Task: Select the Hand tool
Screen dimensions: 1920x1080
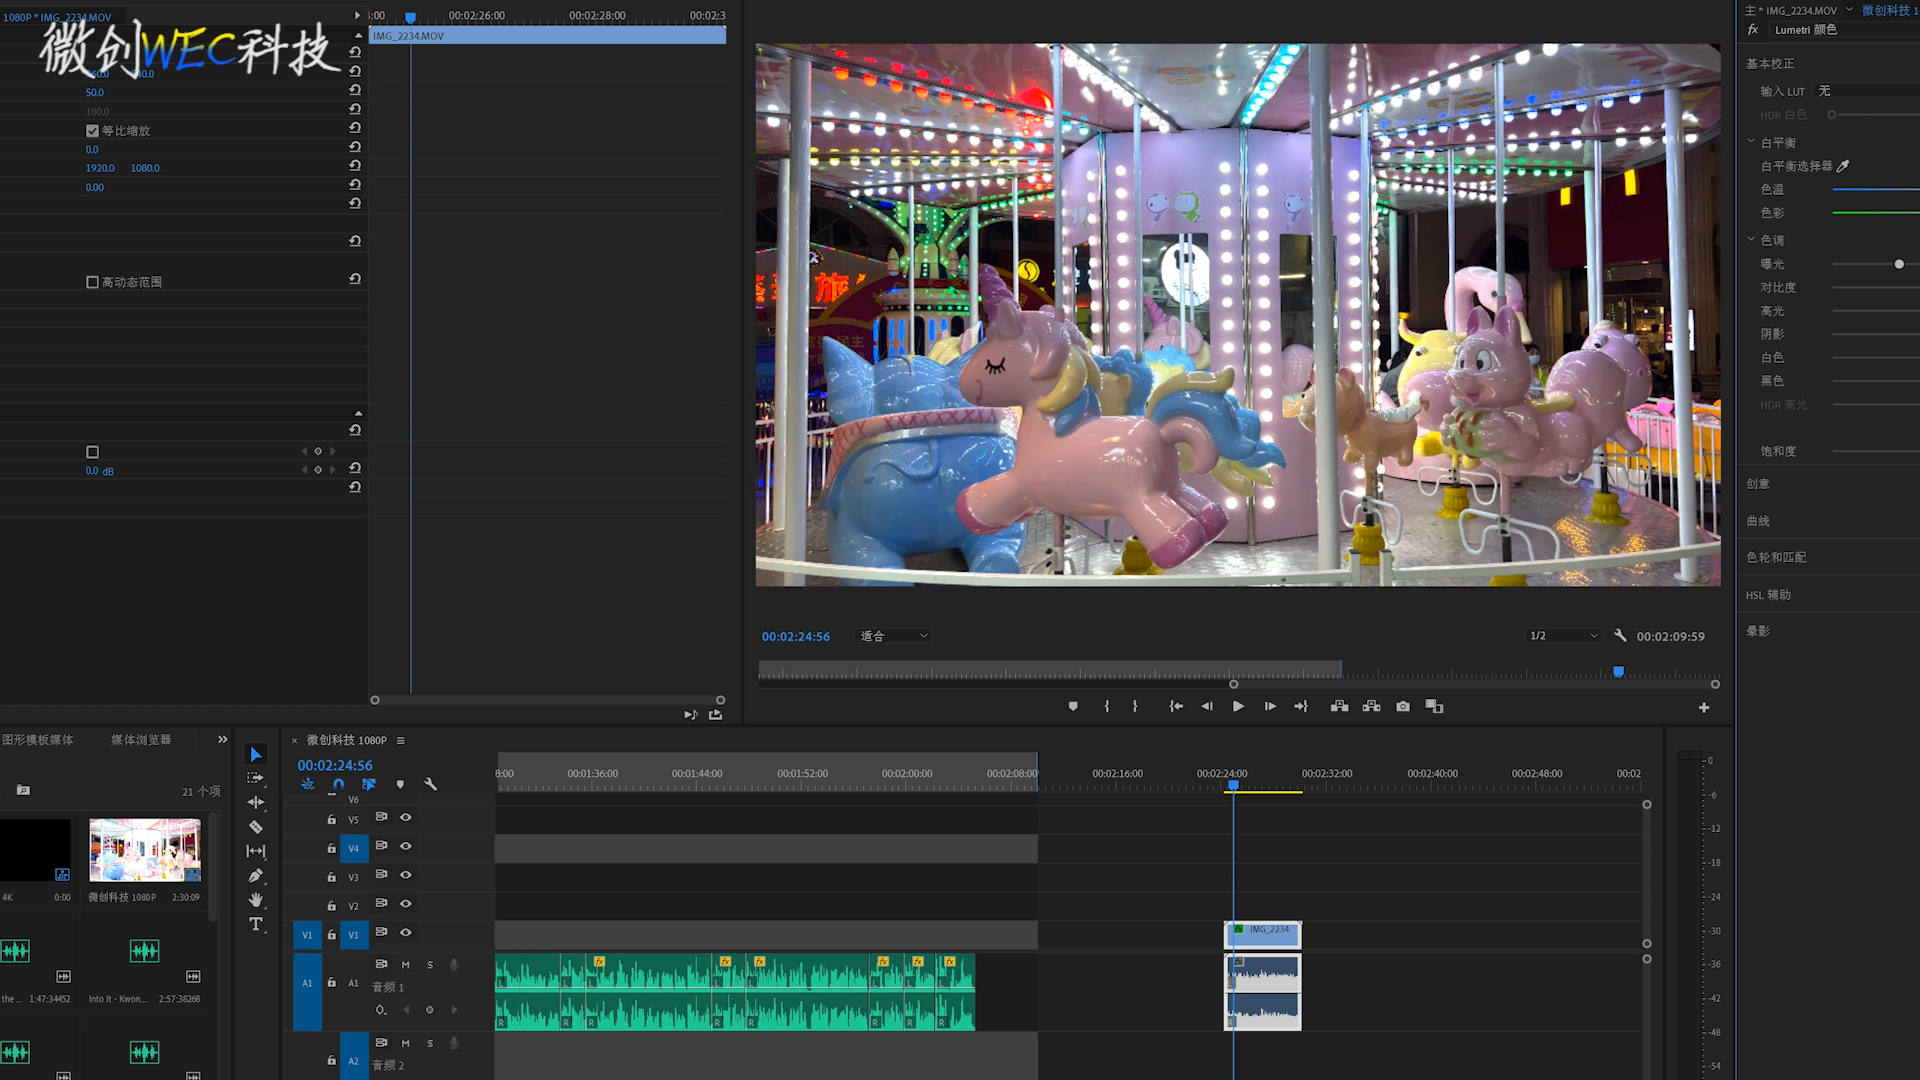Action: [x=256, y=900]
